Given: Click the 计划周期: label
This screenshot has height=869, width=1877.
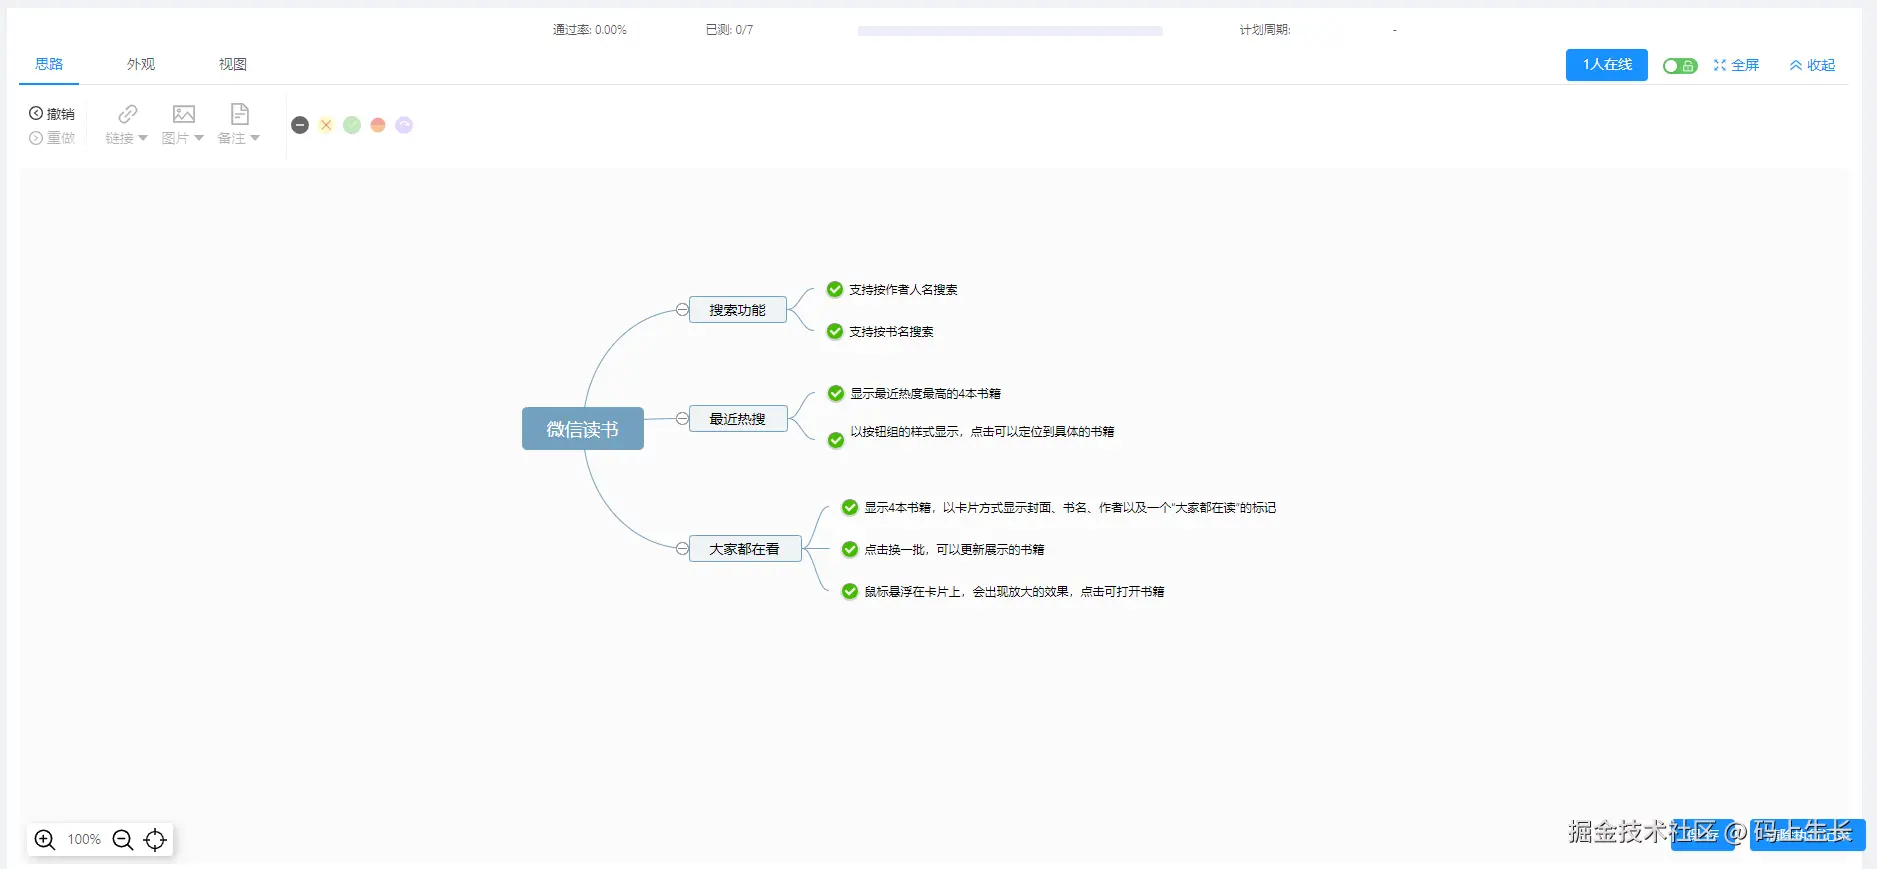Looking at the screenshot, I should (1265, 30).
